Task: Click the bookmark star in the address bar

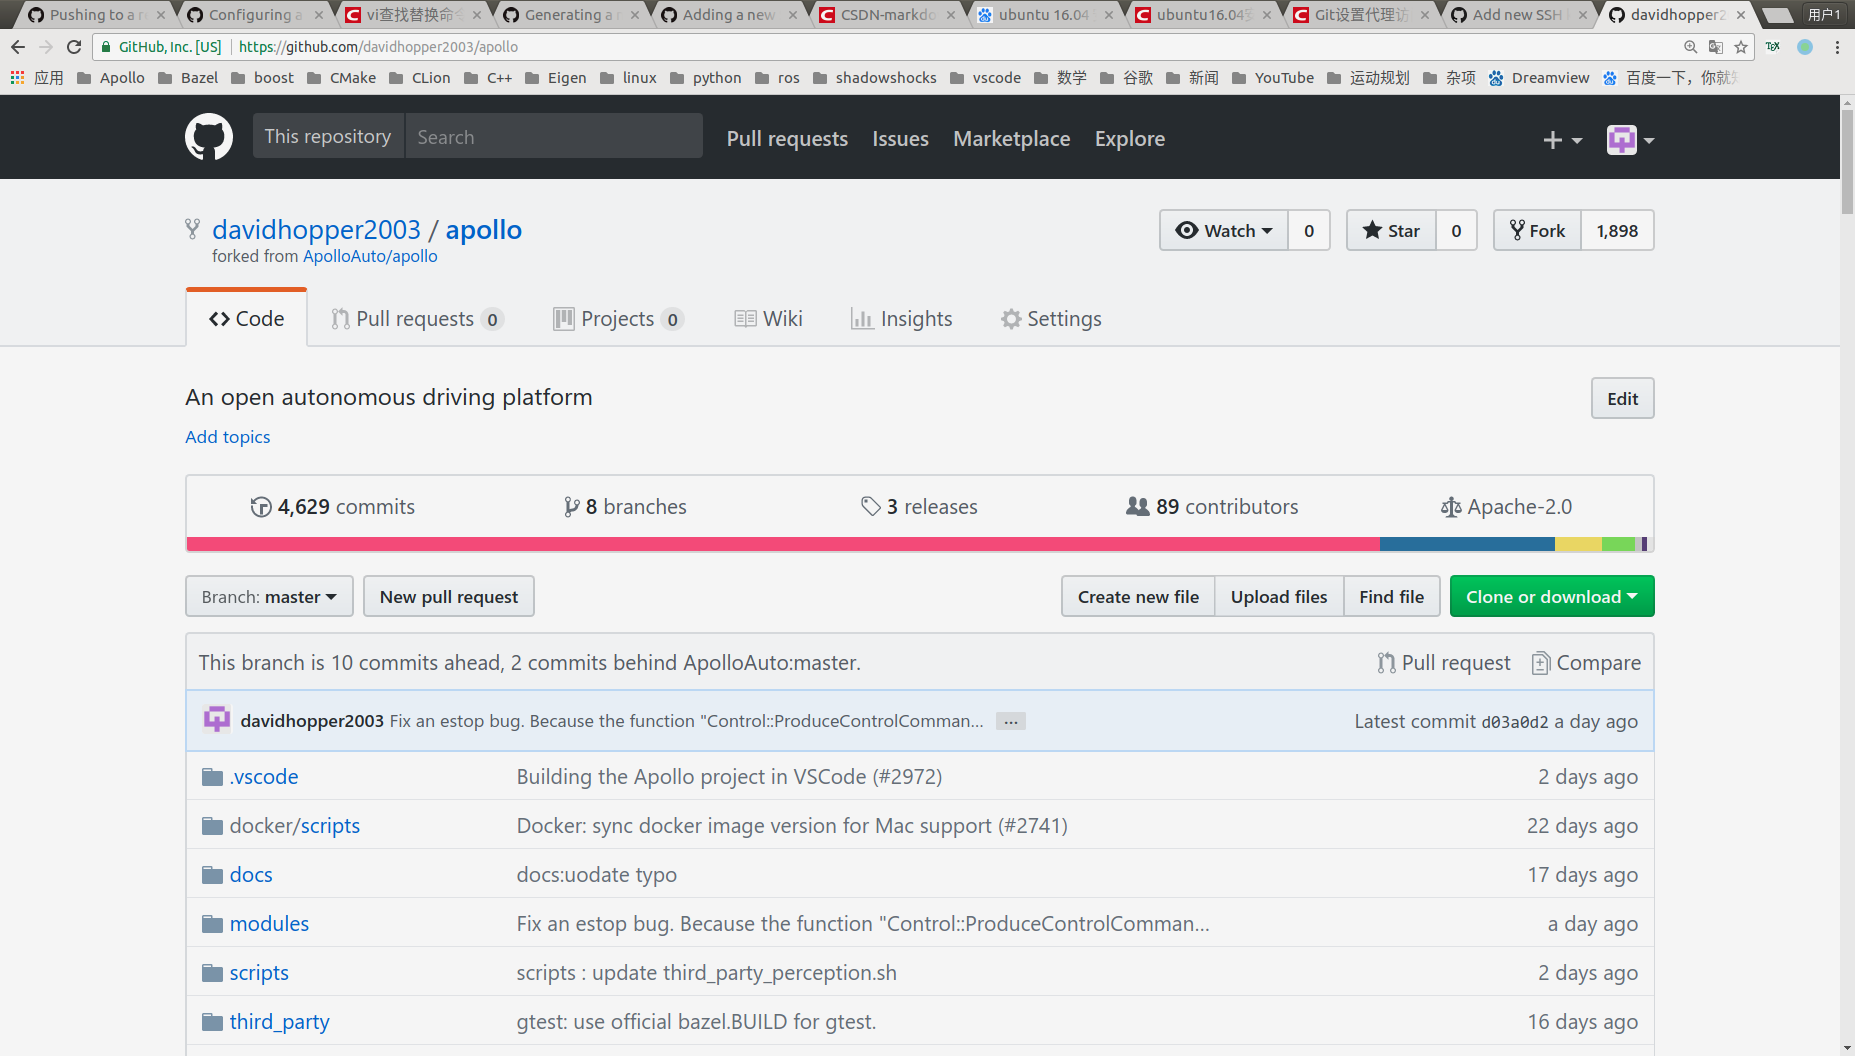Action: point(1742,47)
